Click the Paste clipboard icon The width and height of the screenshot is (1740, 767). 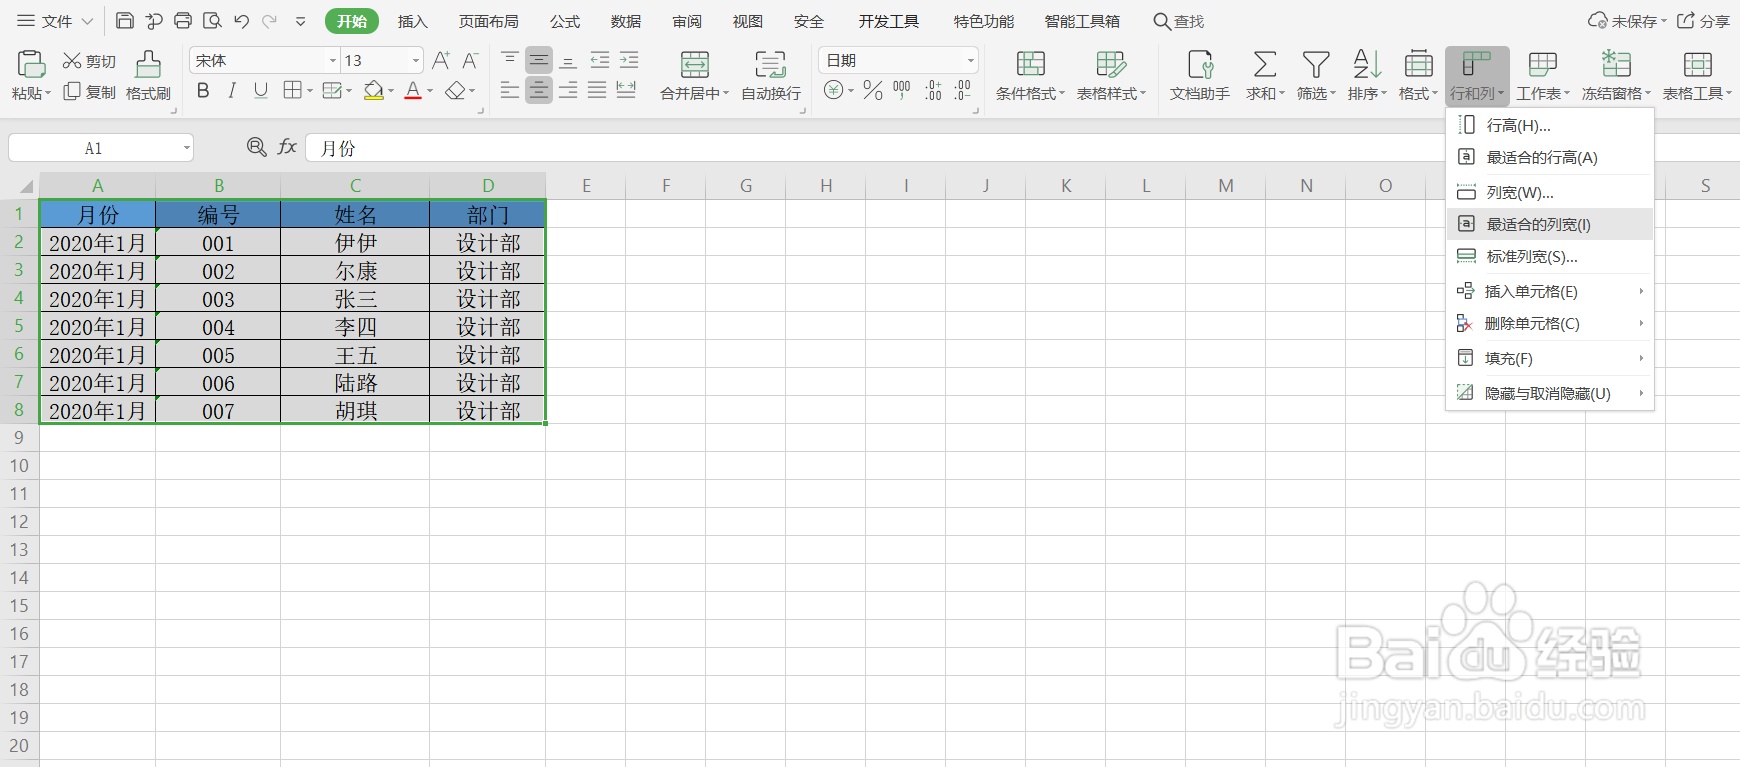pyautogui.click(x=31, y=64)
